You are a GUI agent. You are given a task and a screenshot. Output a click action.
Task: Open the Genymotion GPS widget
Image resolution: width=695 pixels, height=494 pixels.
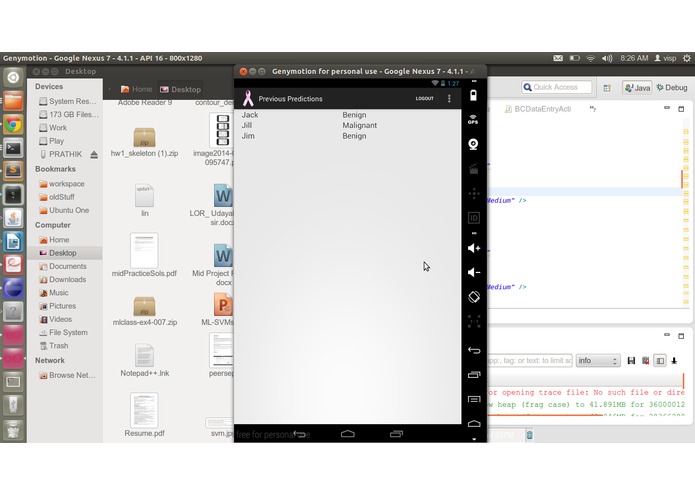[x=473, y=120]
